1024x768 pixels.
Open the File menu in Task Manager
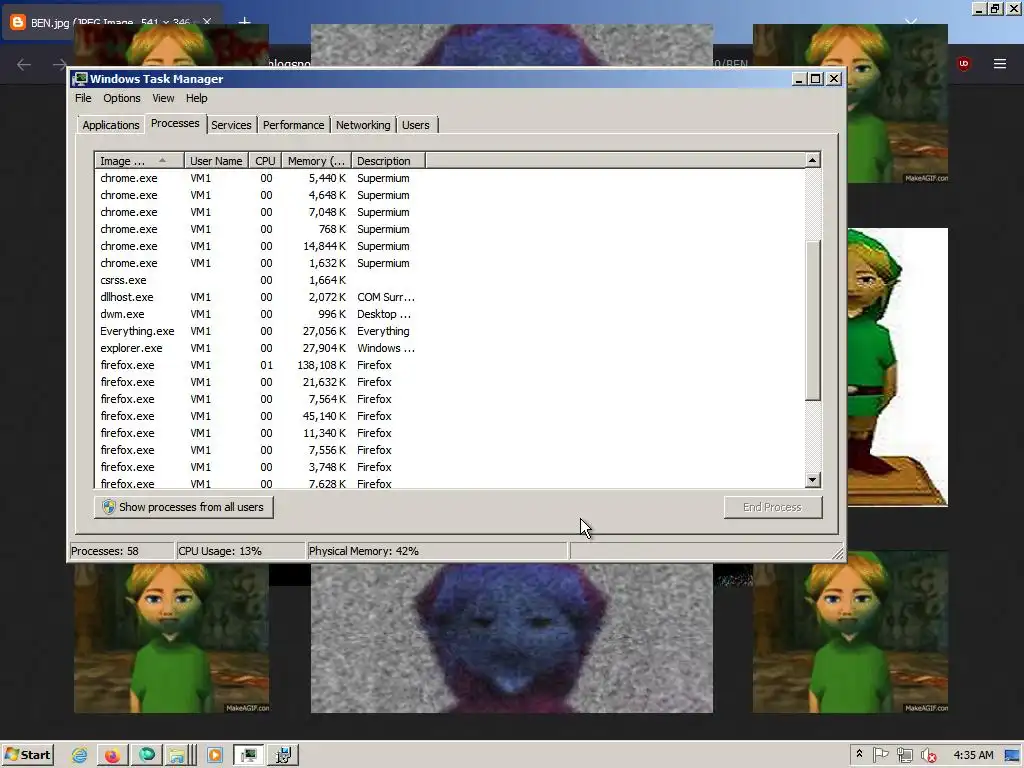(83, 98)
